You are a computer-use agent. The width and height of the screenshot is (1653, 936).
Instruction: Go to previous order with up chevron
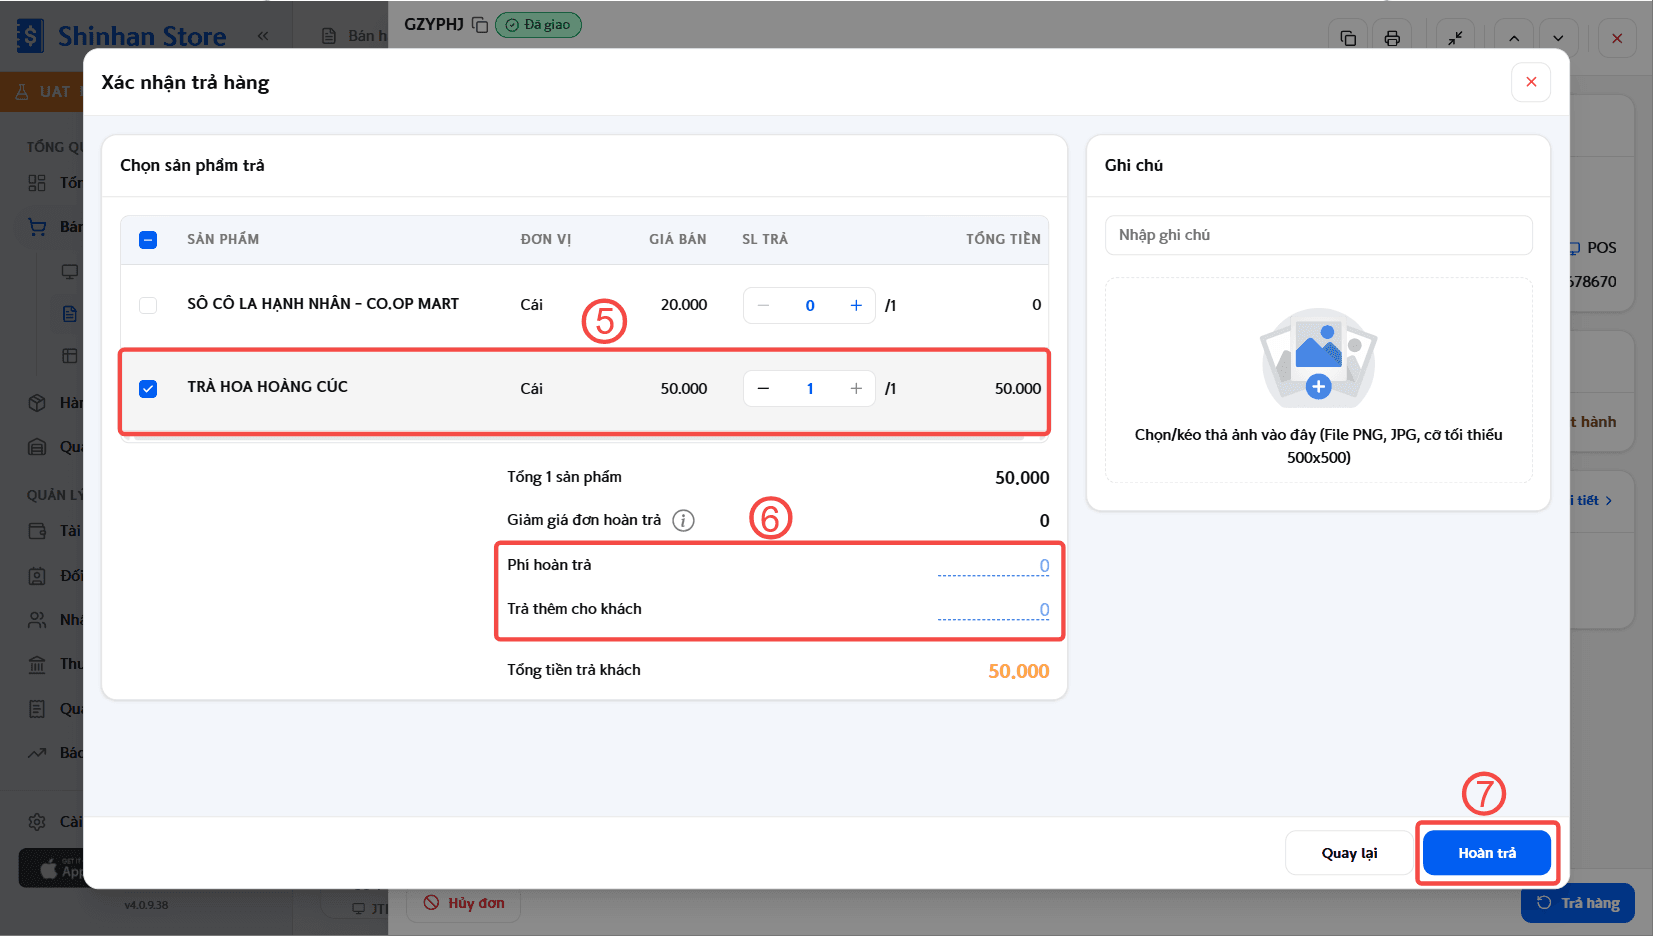click(1514, 38)
